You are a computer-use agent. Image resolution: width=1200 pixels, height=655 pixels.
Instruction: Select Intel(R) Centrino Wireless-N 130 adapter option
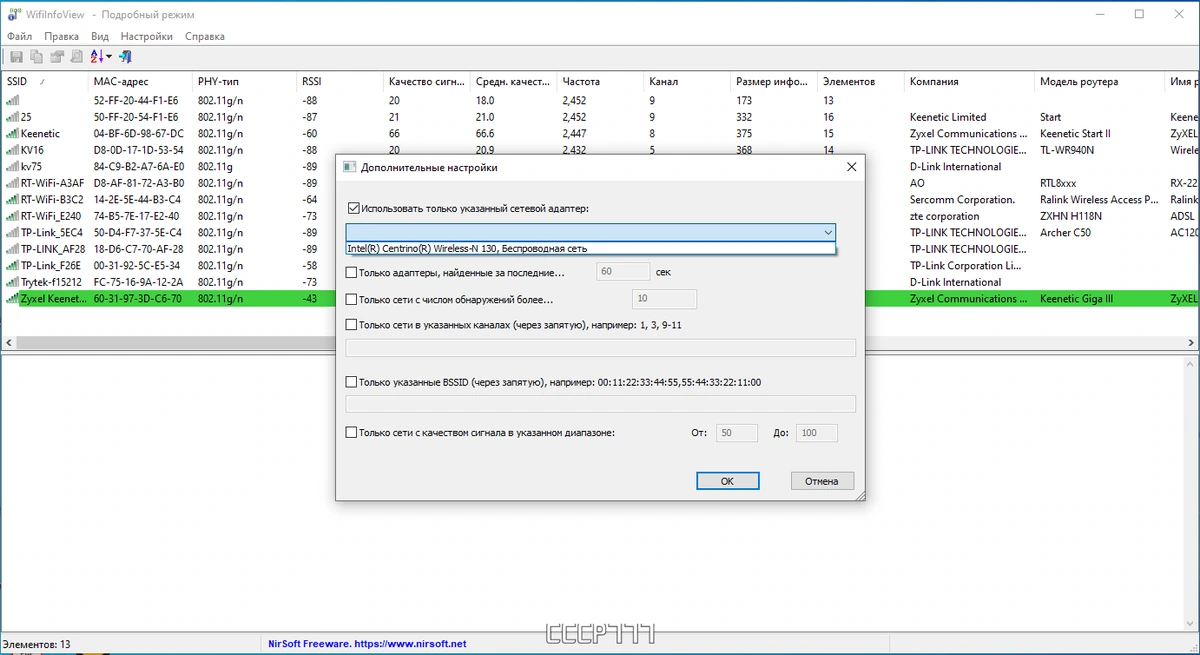click(x=590, y=248)
